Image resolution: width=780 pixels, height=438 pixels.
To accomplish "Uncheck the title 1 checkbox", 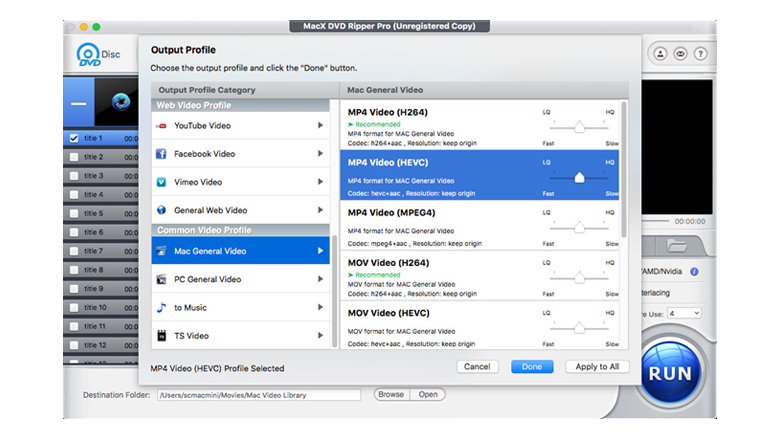I will [x=74, y=138].
